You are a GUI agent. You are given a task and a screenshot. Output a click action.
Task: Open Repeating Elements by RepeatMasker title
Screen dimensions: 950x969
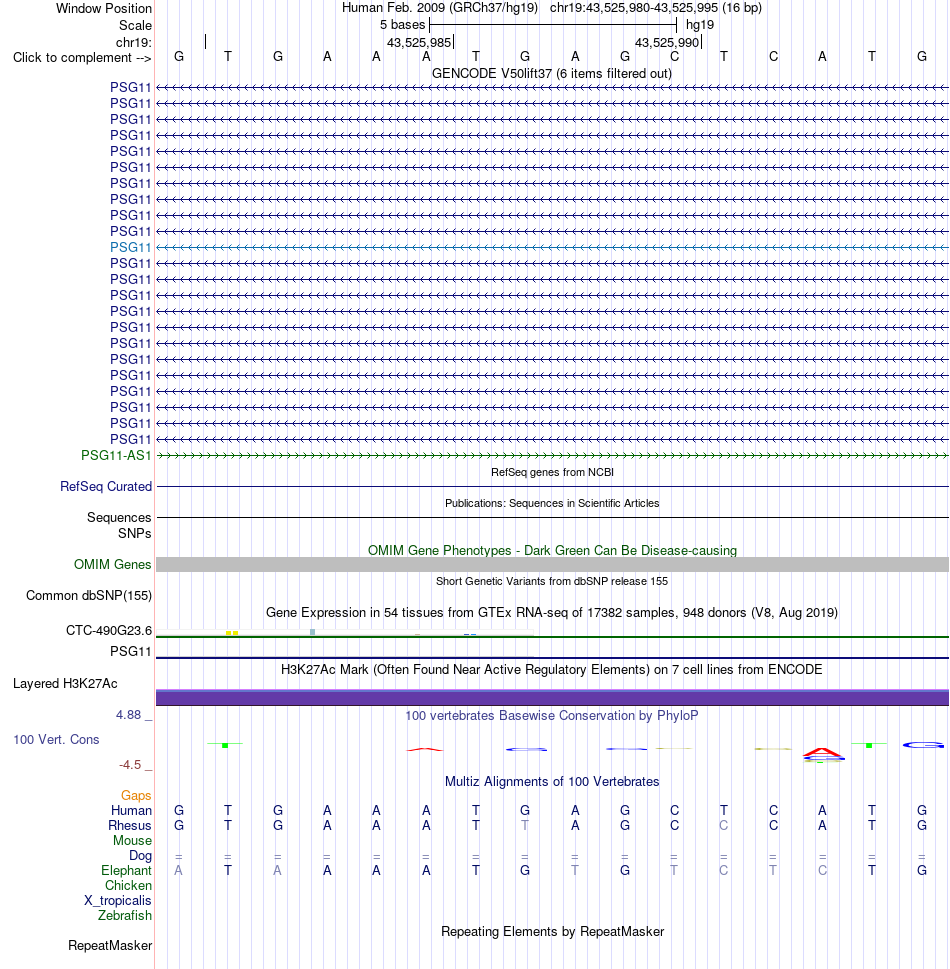[552, 931]
